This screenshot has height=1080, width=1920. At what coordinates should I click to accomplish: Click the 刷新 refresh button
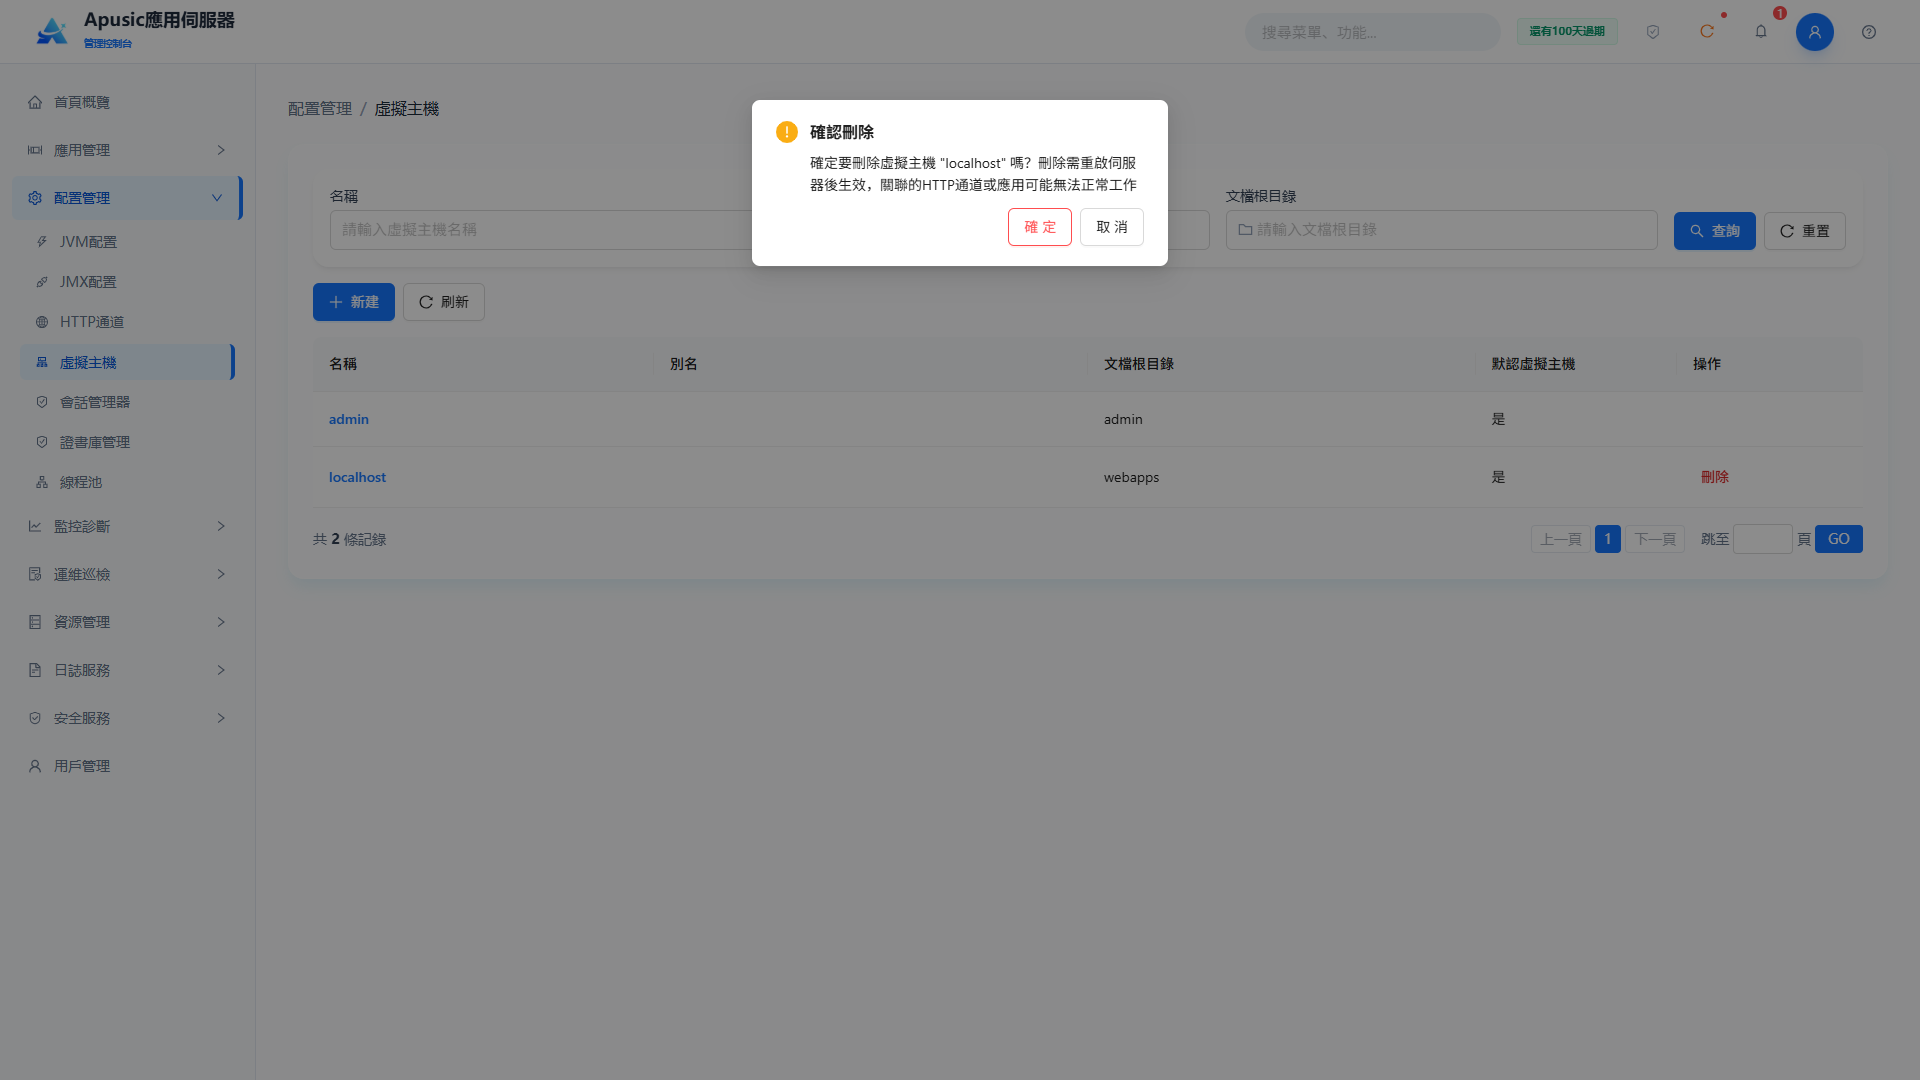tap(444, 302)
